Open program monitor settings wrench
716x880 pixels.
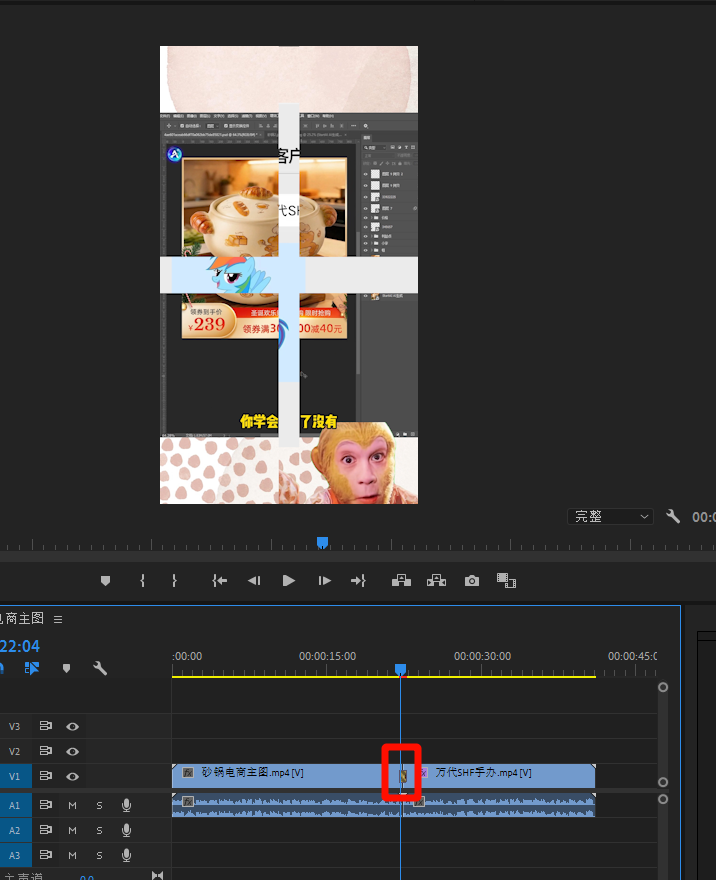pos(673,517)
